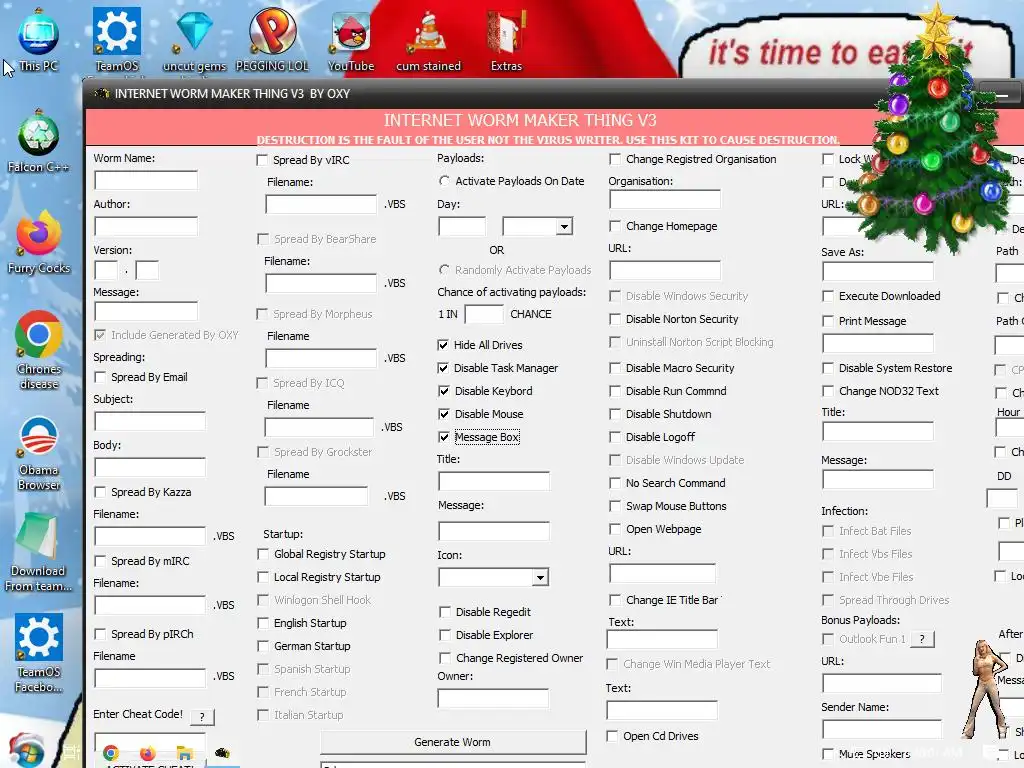Uncheck Disable Mouse
Screen dimensions: 1024x768
click(443, 414)
